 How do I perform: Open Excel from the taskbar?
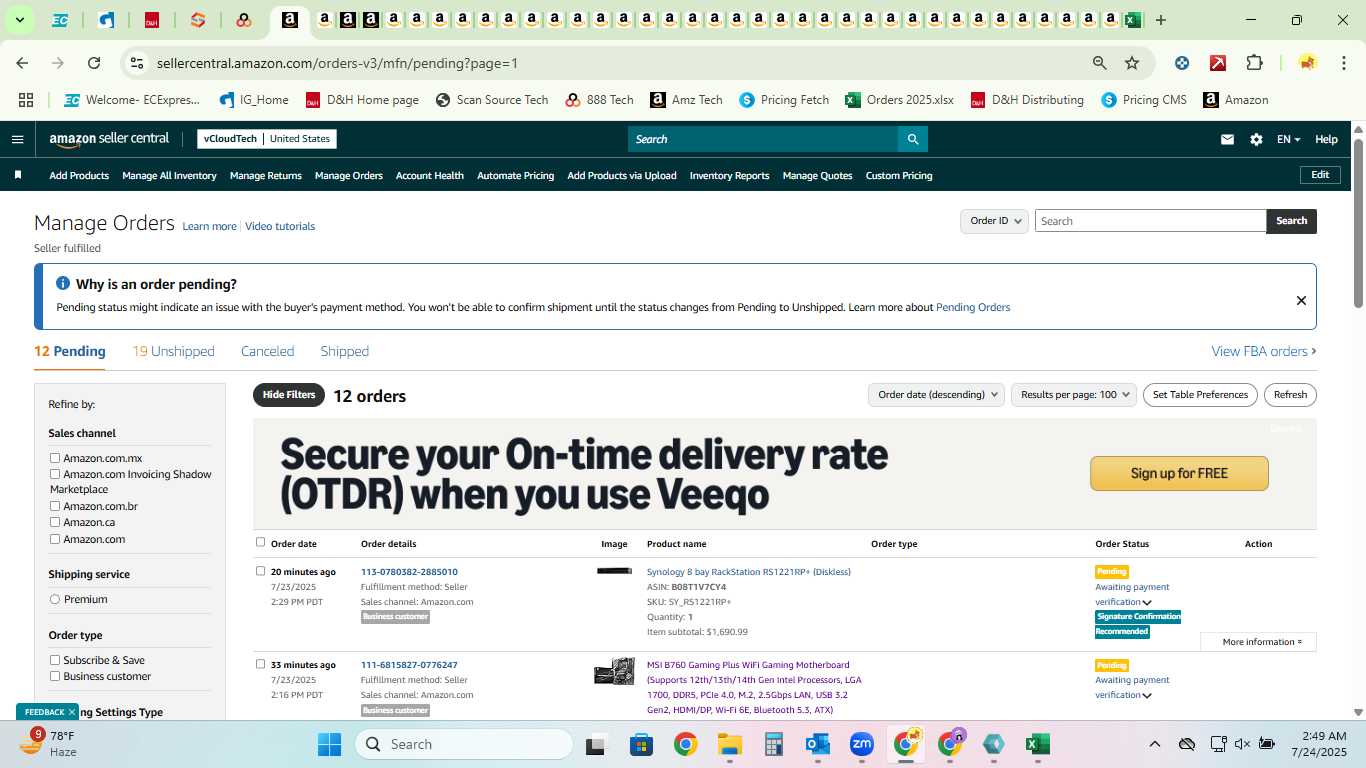pos(1038,744)
